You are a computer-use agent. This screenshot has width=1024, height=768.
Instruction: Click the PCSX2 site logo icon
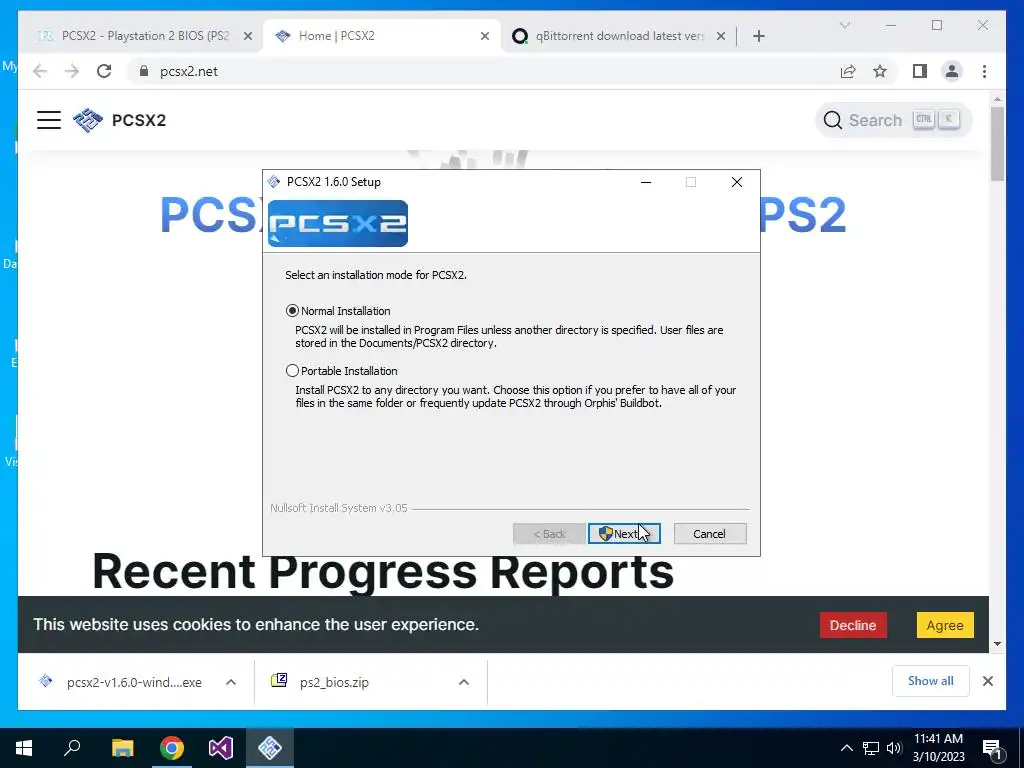point(88,120)
